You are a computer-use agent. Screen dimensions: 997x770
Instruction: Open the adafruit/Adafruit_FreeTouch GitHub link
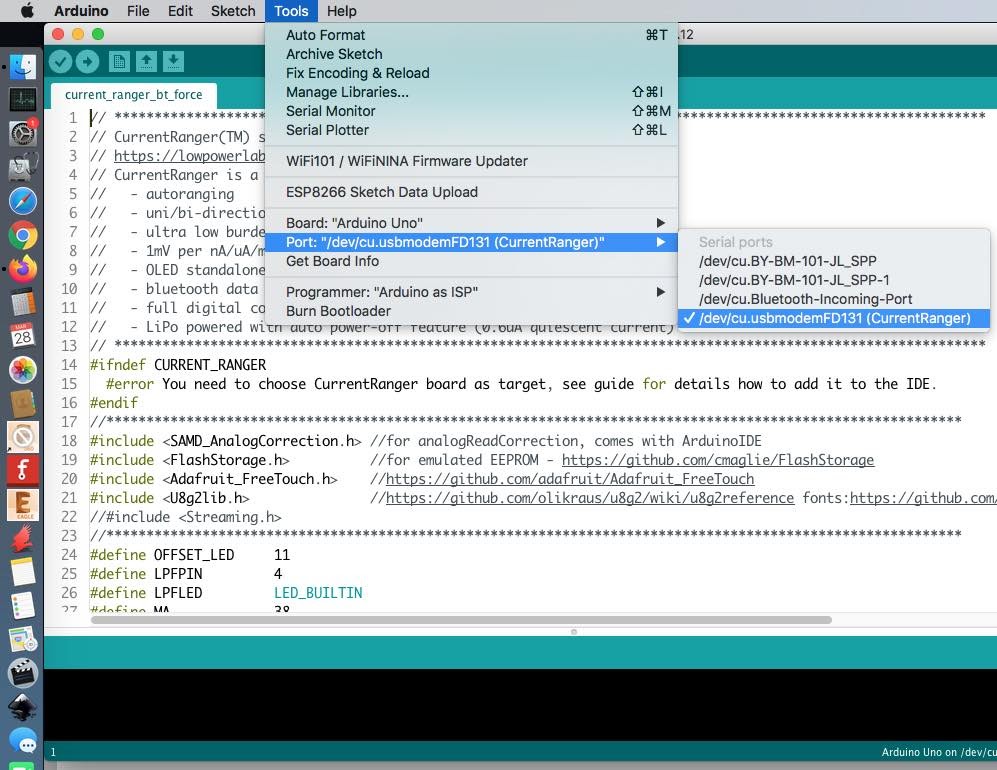point(570,479)
